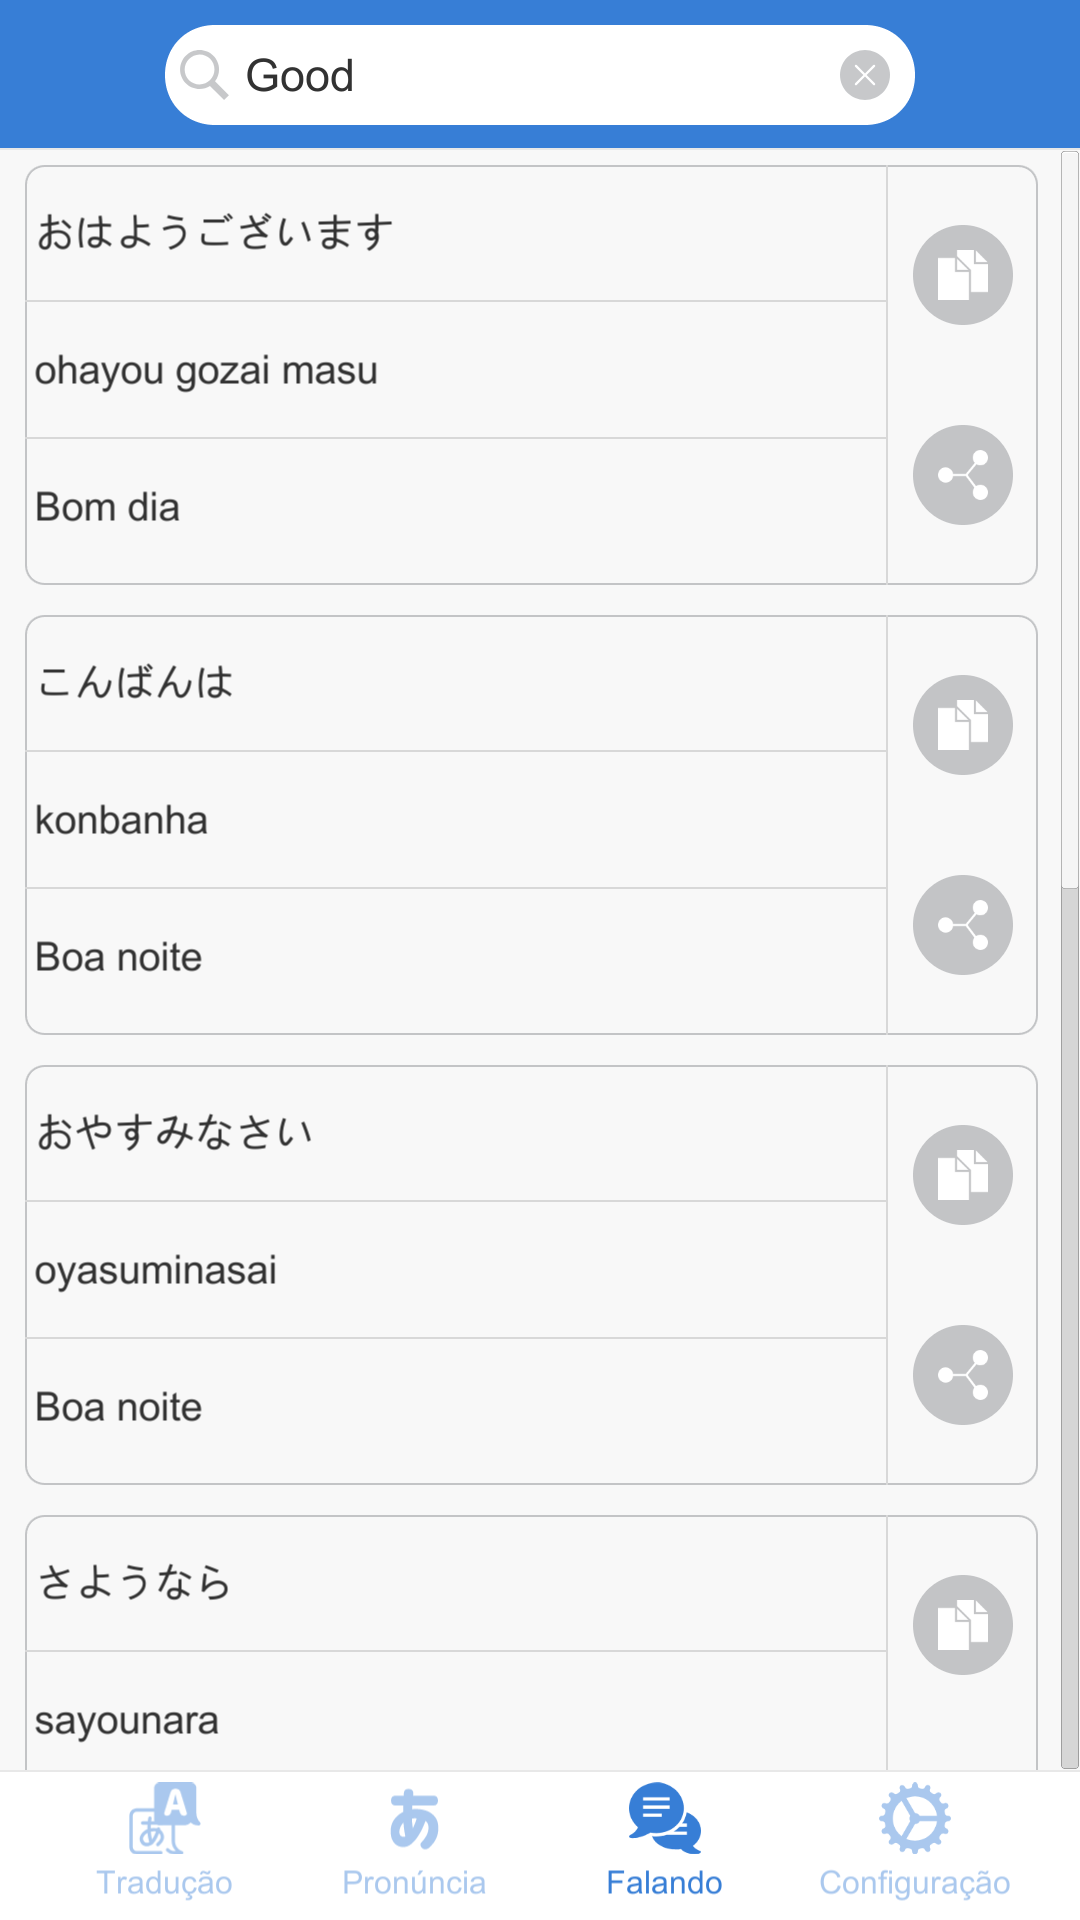The image size is (1080, 1920).
Task: Select the Falando tab
Action: (664, 1842)
